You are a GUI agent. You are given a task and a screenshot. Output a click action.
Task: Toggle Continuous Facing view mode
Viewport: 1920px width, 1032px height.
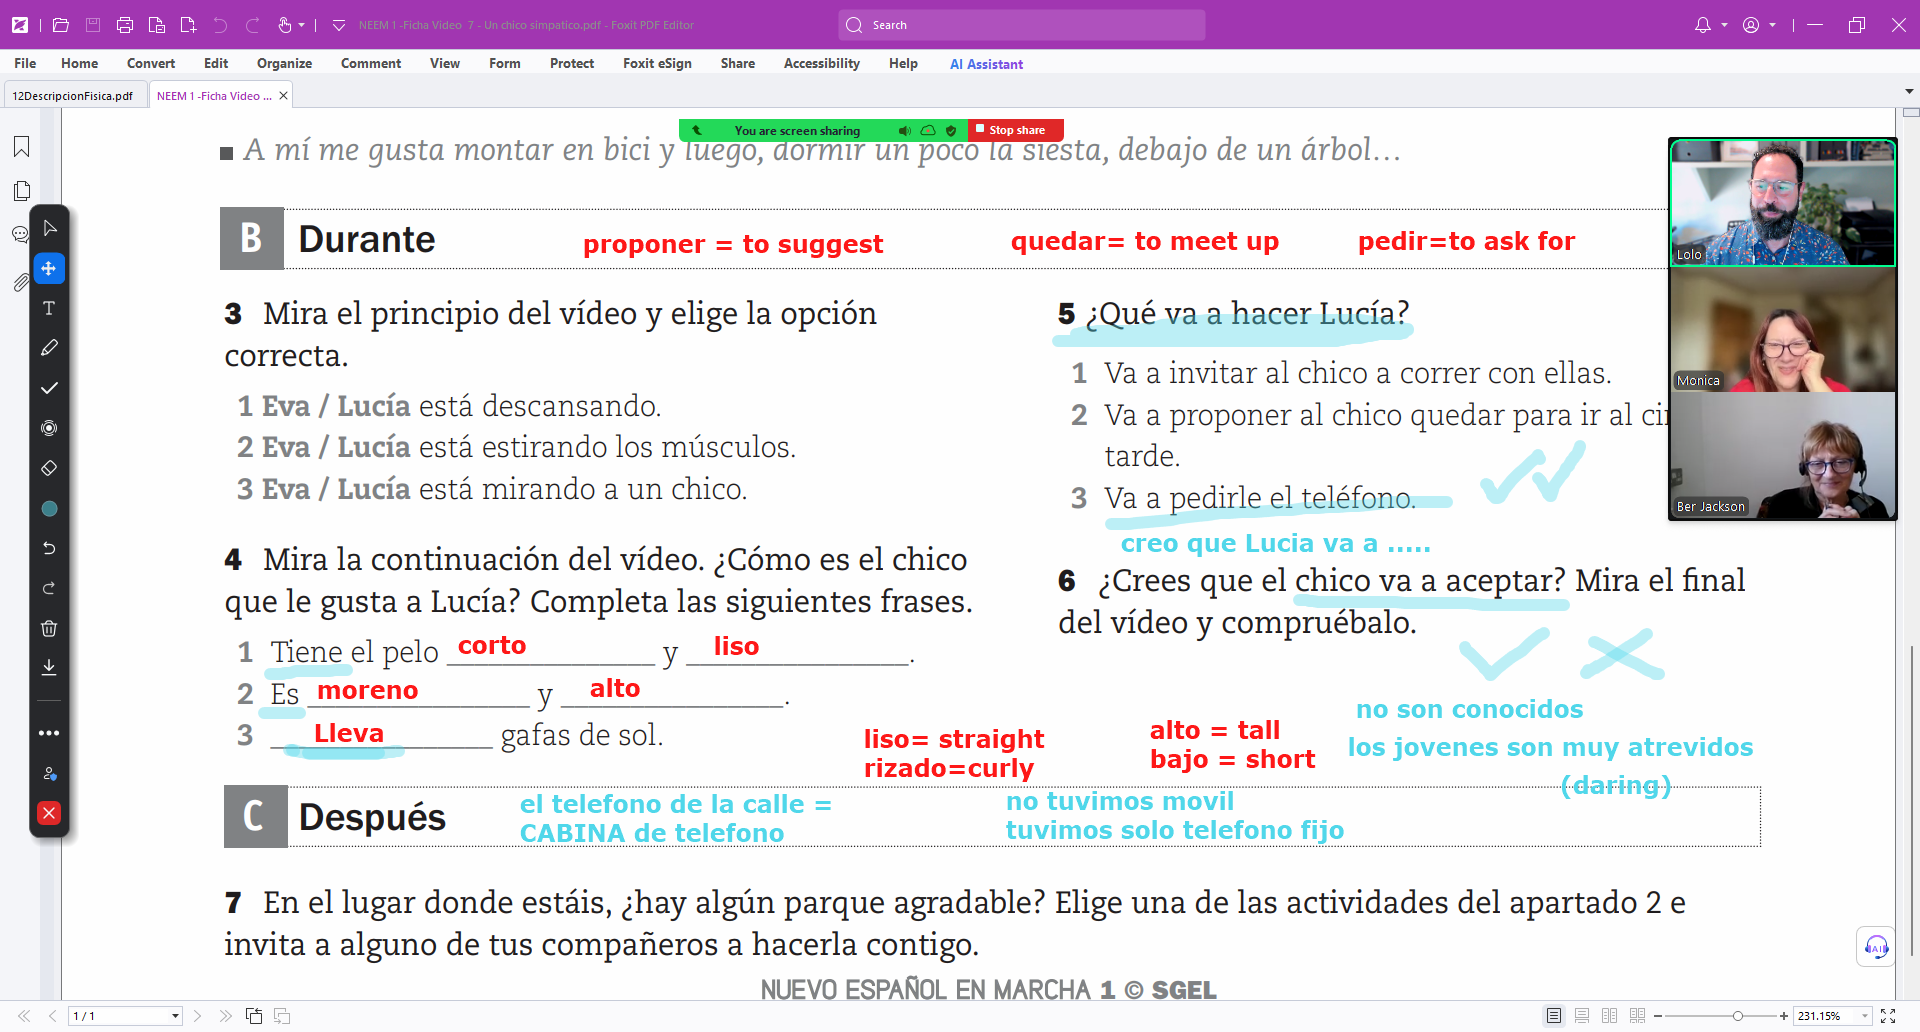click(1637, 1016)
